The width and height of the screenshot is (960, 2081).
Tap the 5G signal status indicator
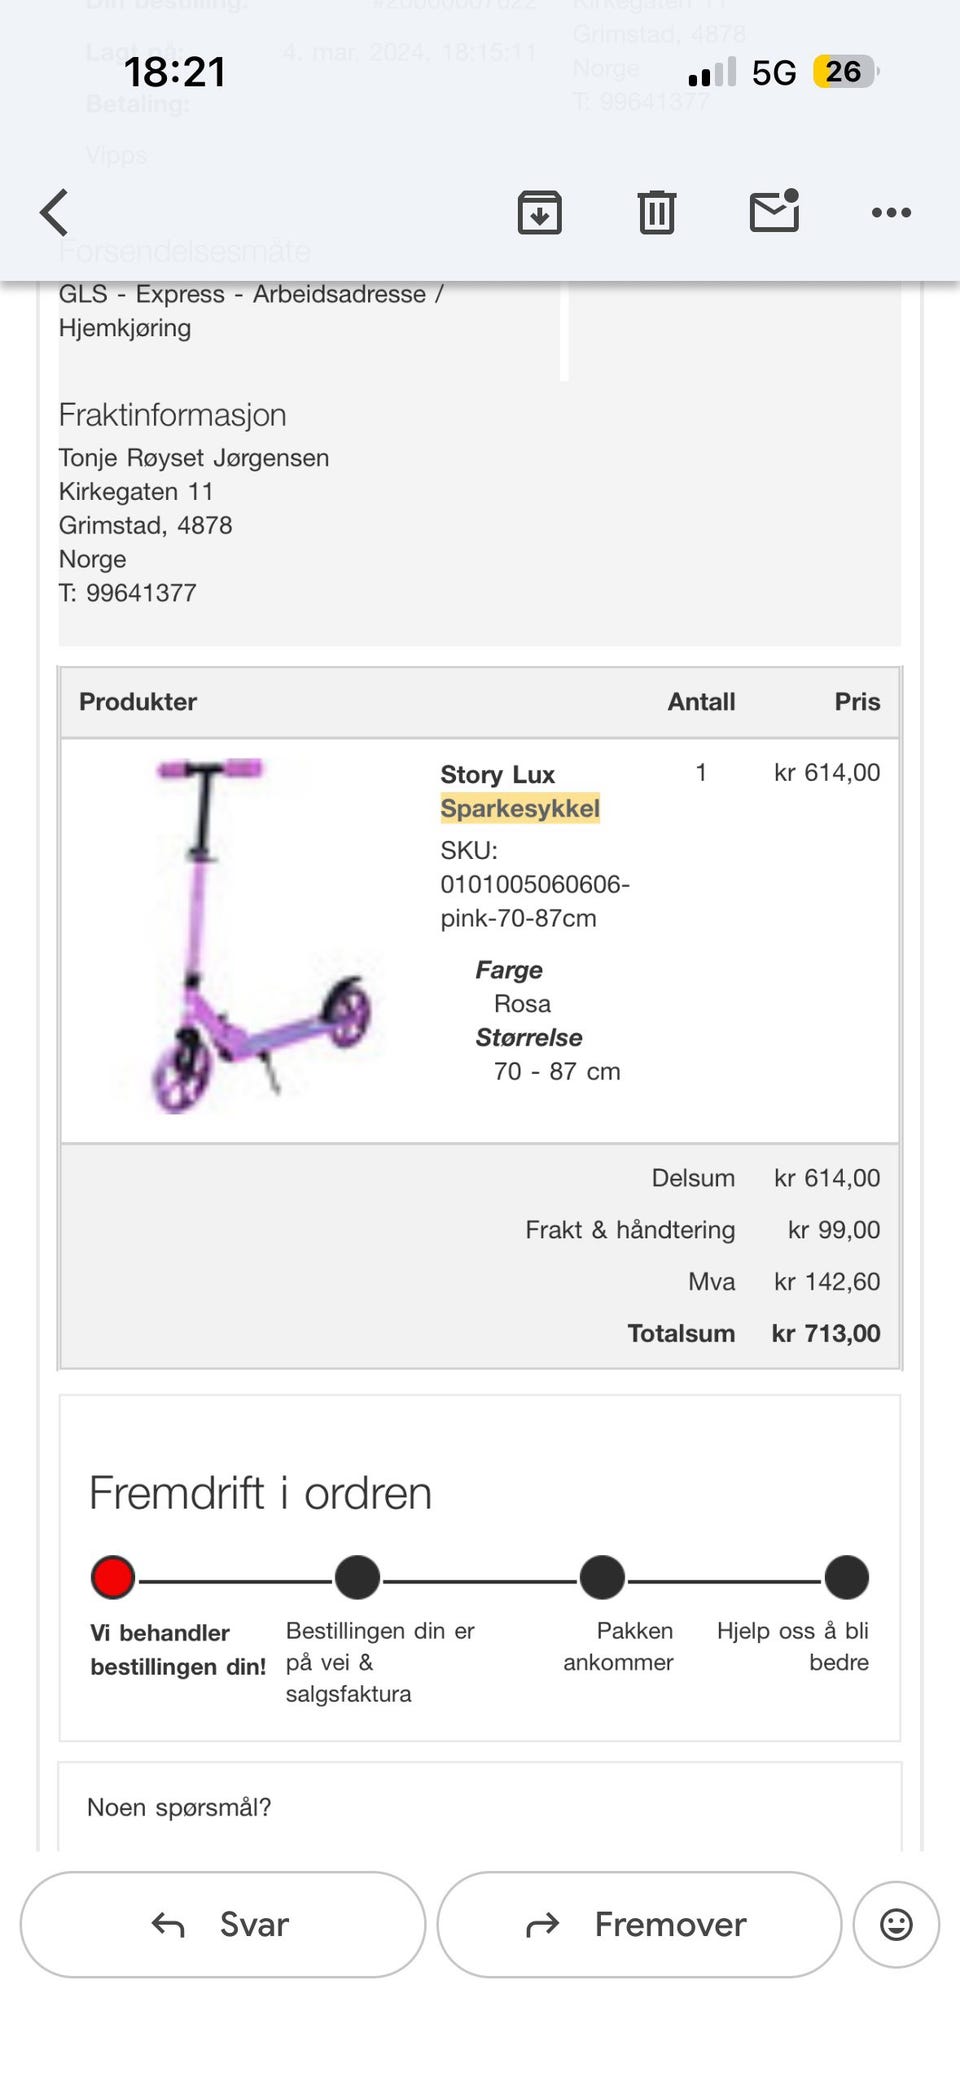774,72
